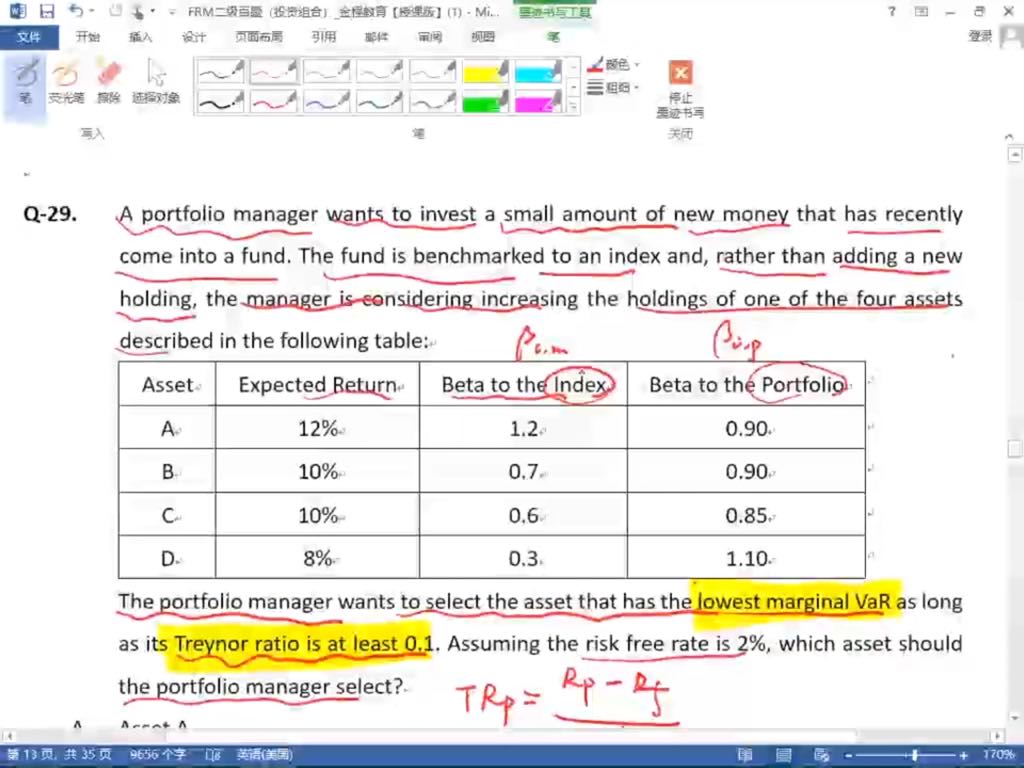Choose the Select Objects (选择对象) cursor tool

click(156, 83)
